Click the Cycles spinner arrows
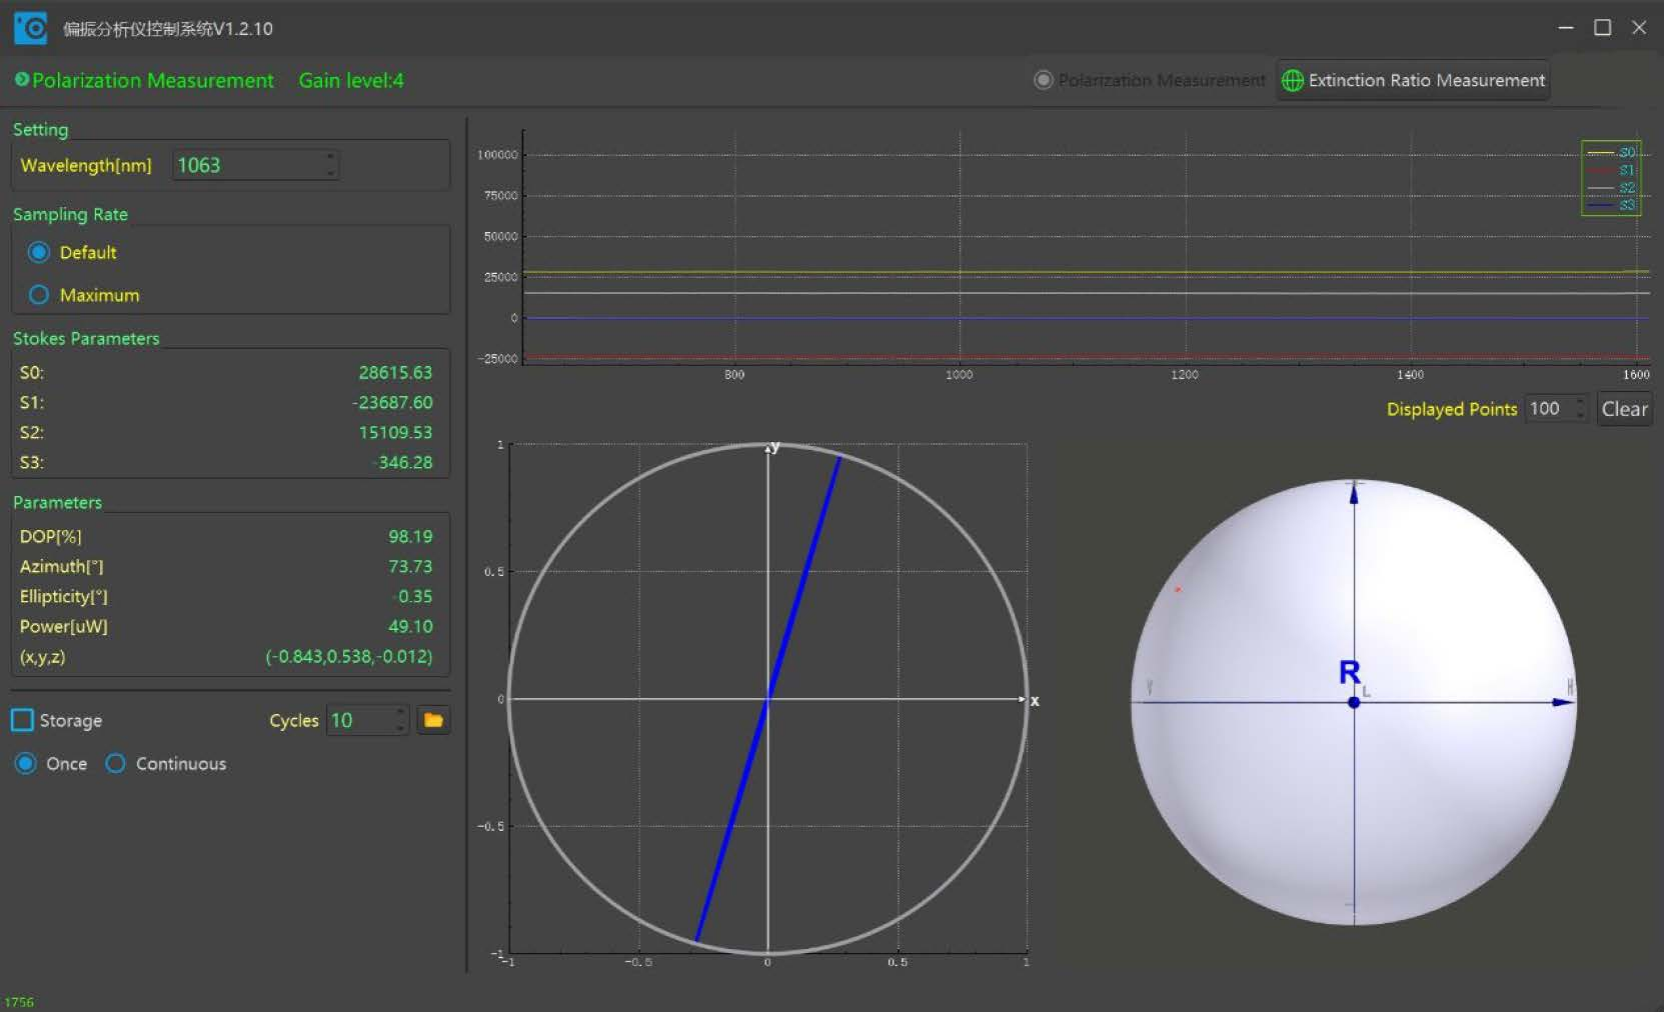1664x1012 pixels. [x=400, y=720]
